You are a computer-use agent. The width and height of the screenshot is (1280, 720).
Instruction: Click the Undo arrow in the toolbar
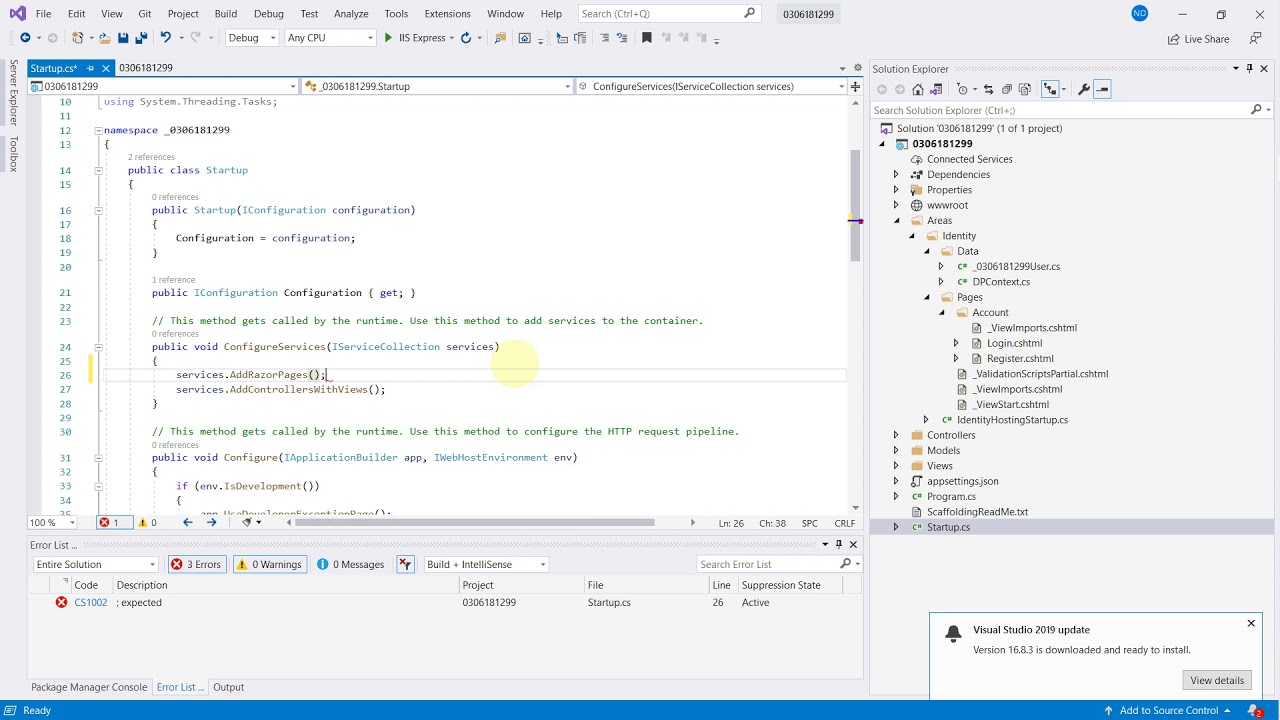coord(166,38)
